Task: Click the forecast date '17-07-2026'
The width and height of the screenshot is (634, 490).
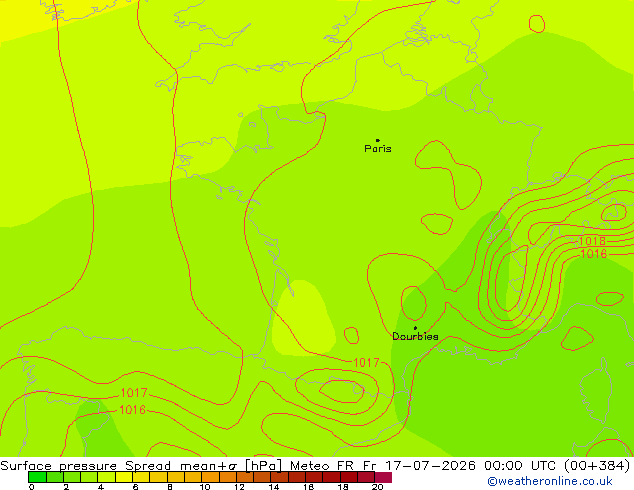Action: 429,466
